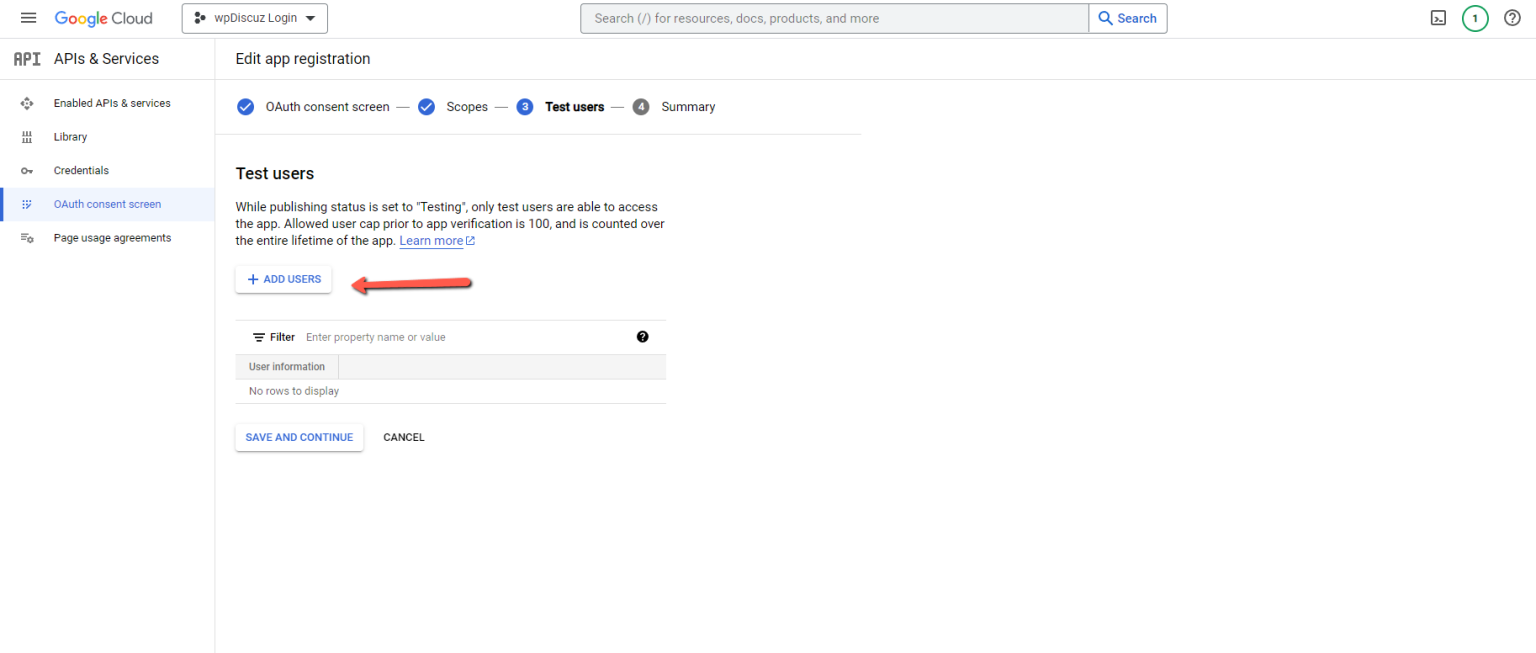Click the top Search button

[1127, 18]
